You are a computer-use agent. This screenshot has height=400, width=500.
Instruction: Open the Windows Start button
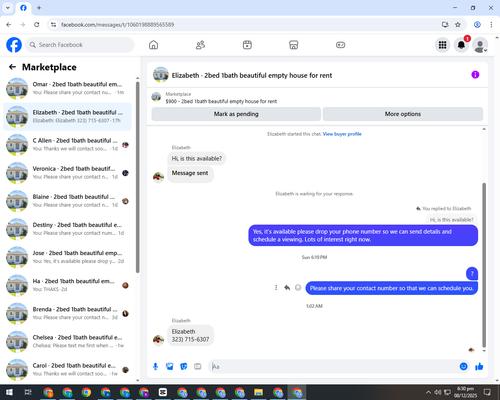click(x=9, y=392)
